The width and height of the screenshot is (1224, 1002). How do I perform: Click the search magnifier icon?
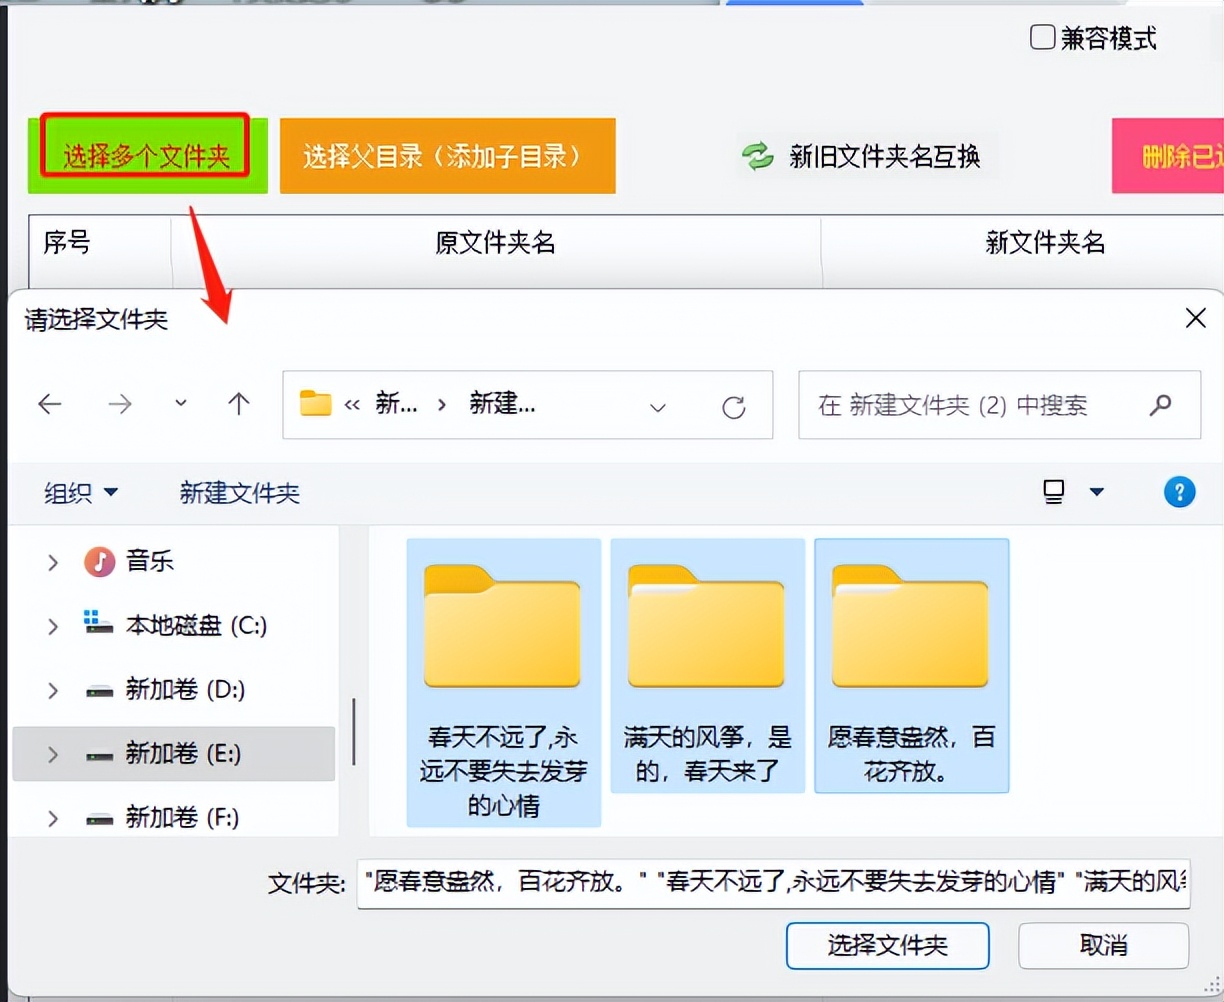click(1160, 405)
